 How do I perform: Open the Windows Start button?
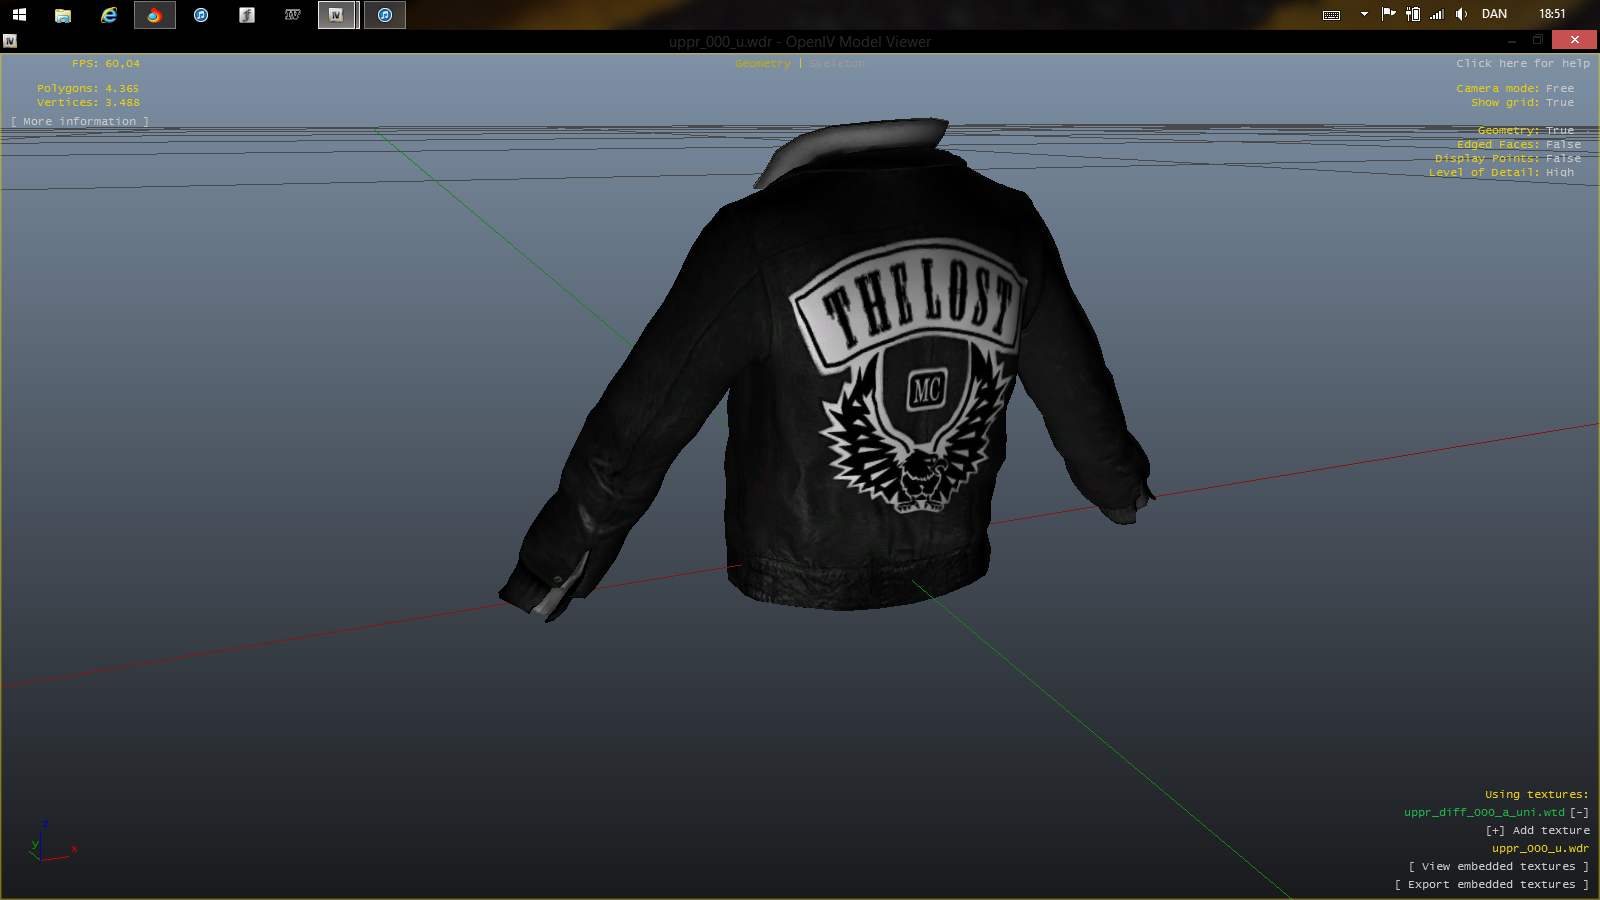[x=19, y=14]
